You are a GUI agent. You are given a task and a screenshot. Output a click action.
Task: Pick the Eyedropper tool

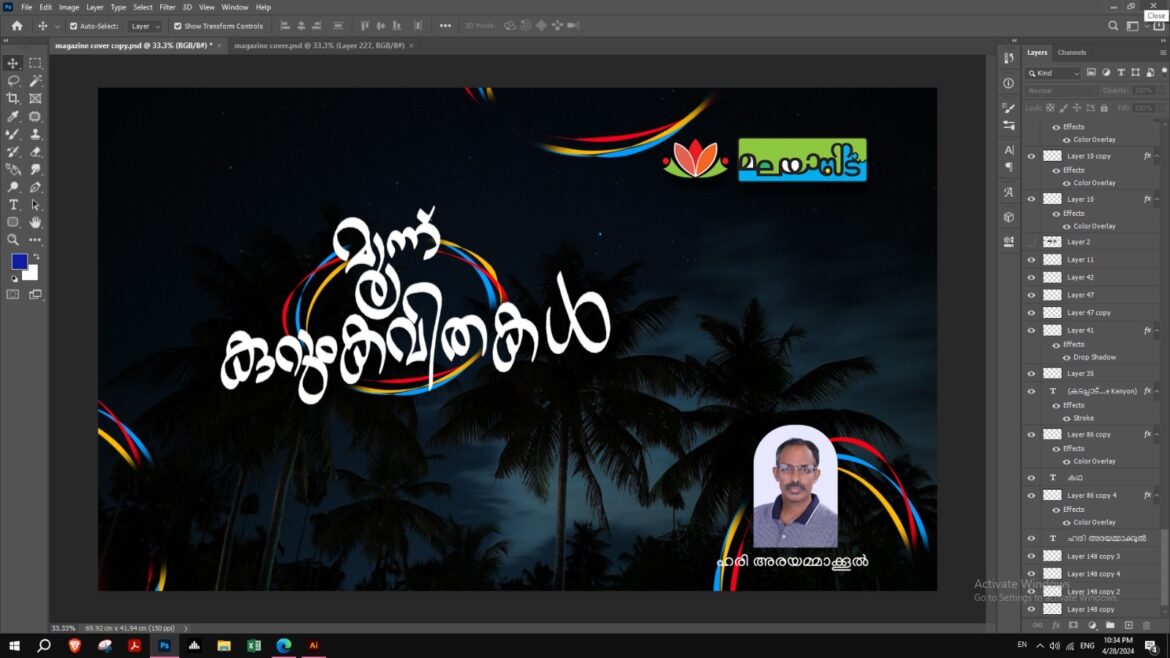13,116
